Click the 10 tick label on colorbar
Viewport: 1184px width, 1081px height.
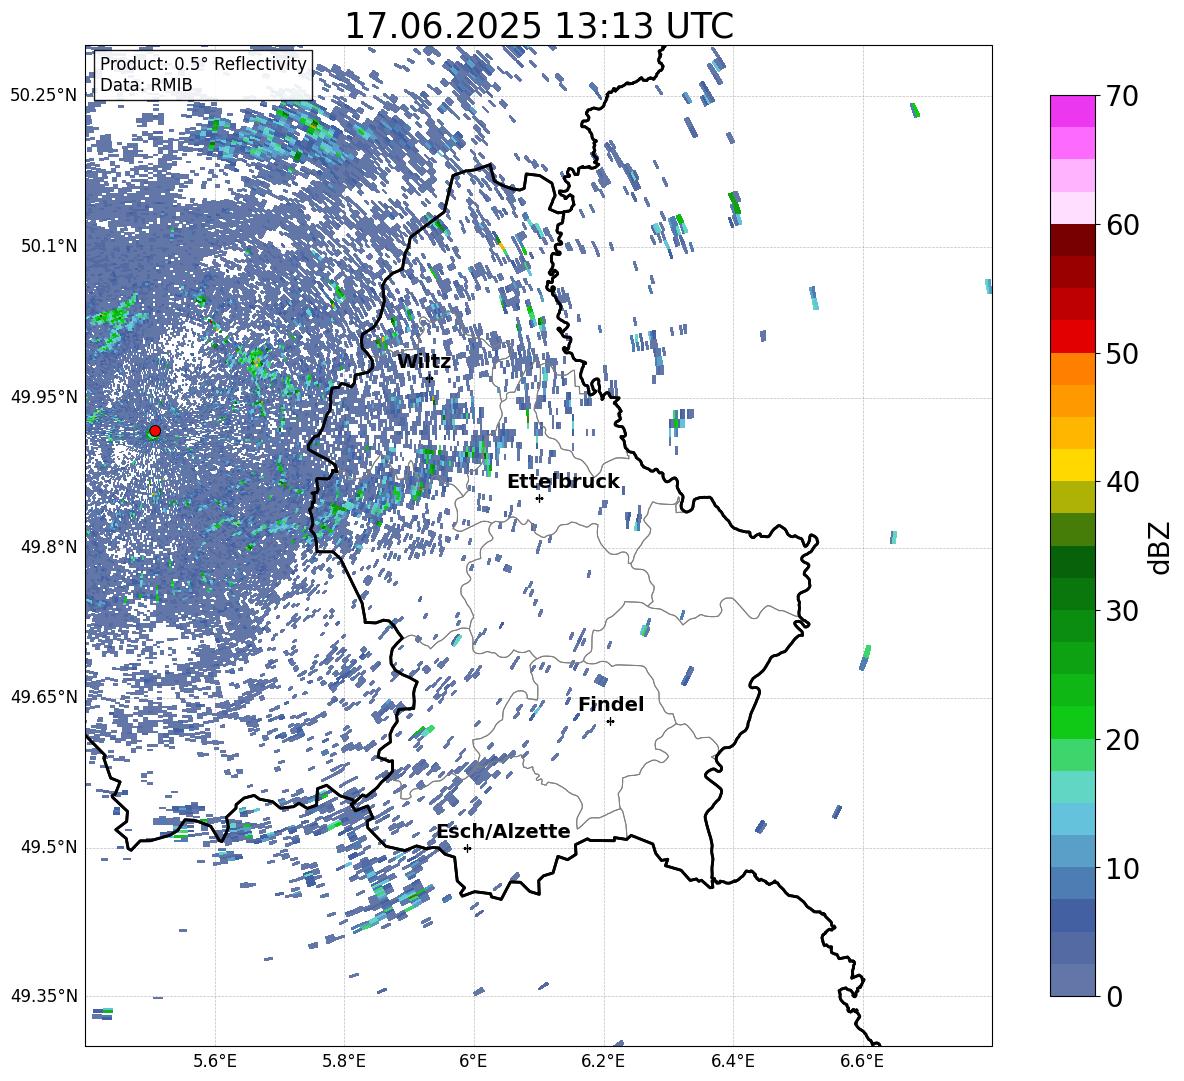coord(1122,869)
